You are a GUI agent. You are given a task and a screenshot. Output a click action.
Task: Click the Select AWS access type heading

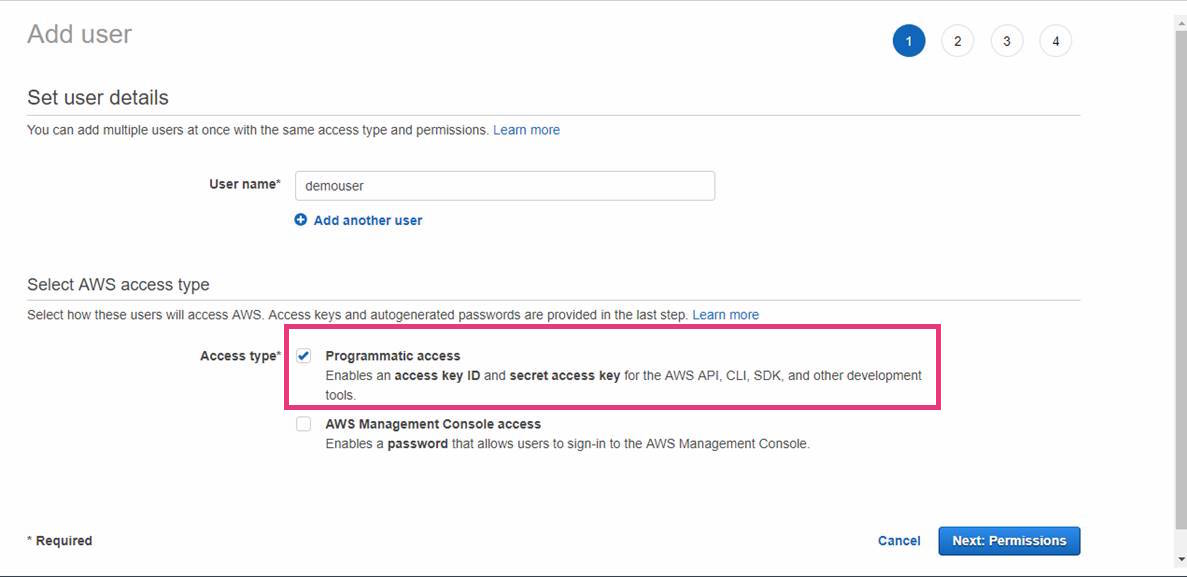118,285
